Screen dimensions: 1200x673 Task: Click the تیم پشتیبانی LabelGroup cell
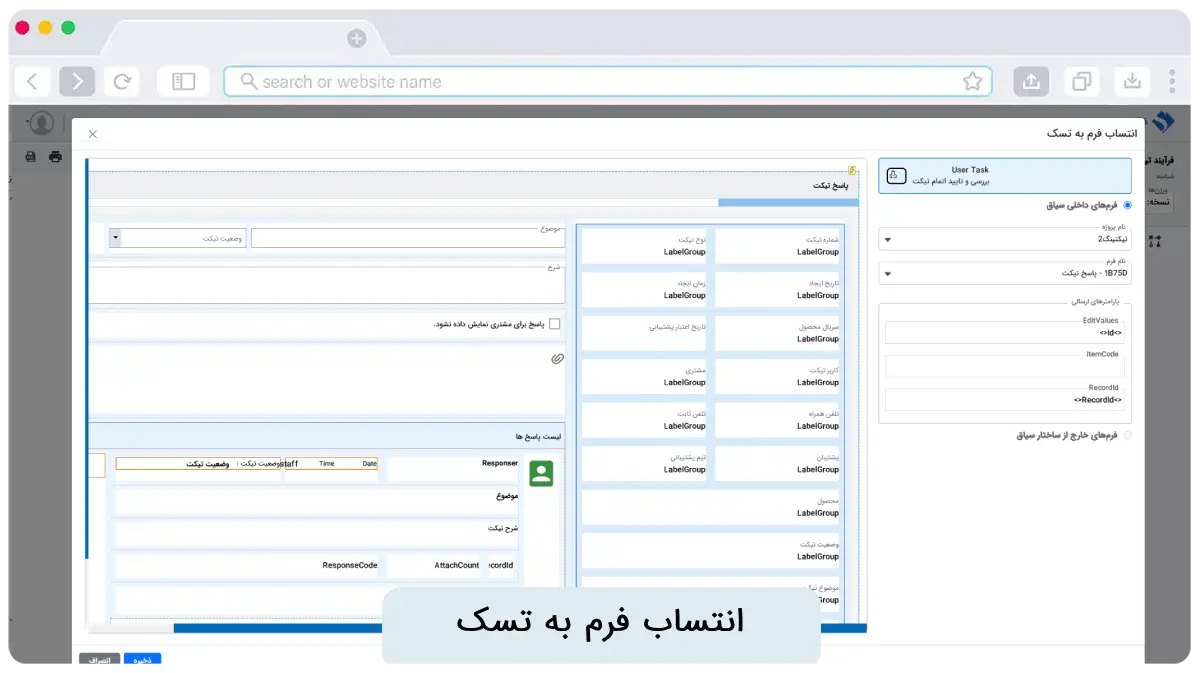644,463
